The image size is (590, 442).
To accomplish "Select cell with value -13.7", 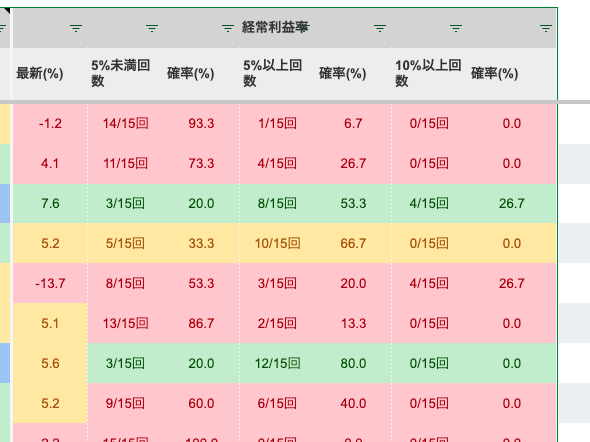I will pos(50,283).
